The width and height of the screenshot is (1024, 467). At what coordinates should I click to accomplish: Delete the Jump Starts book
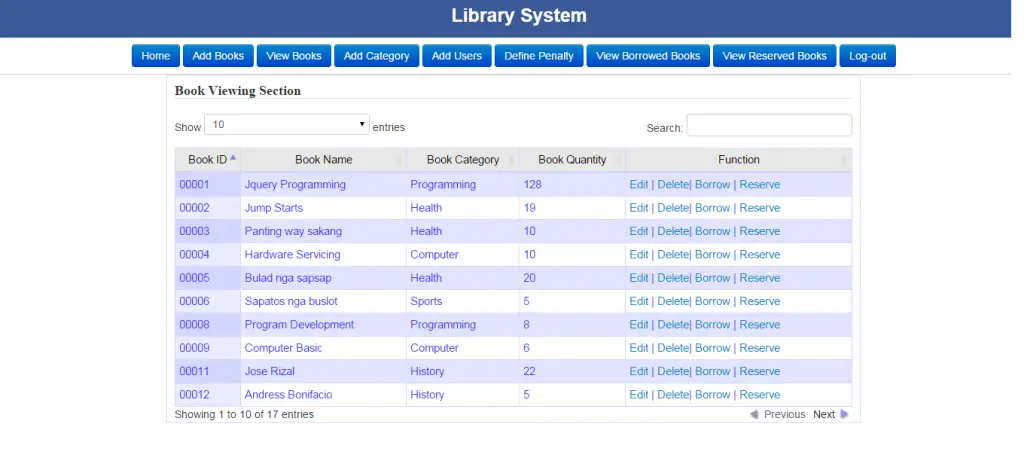672,208
